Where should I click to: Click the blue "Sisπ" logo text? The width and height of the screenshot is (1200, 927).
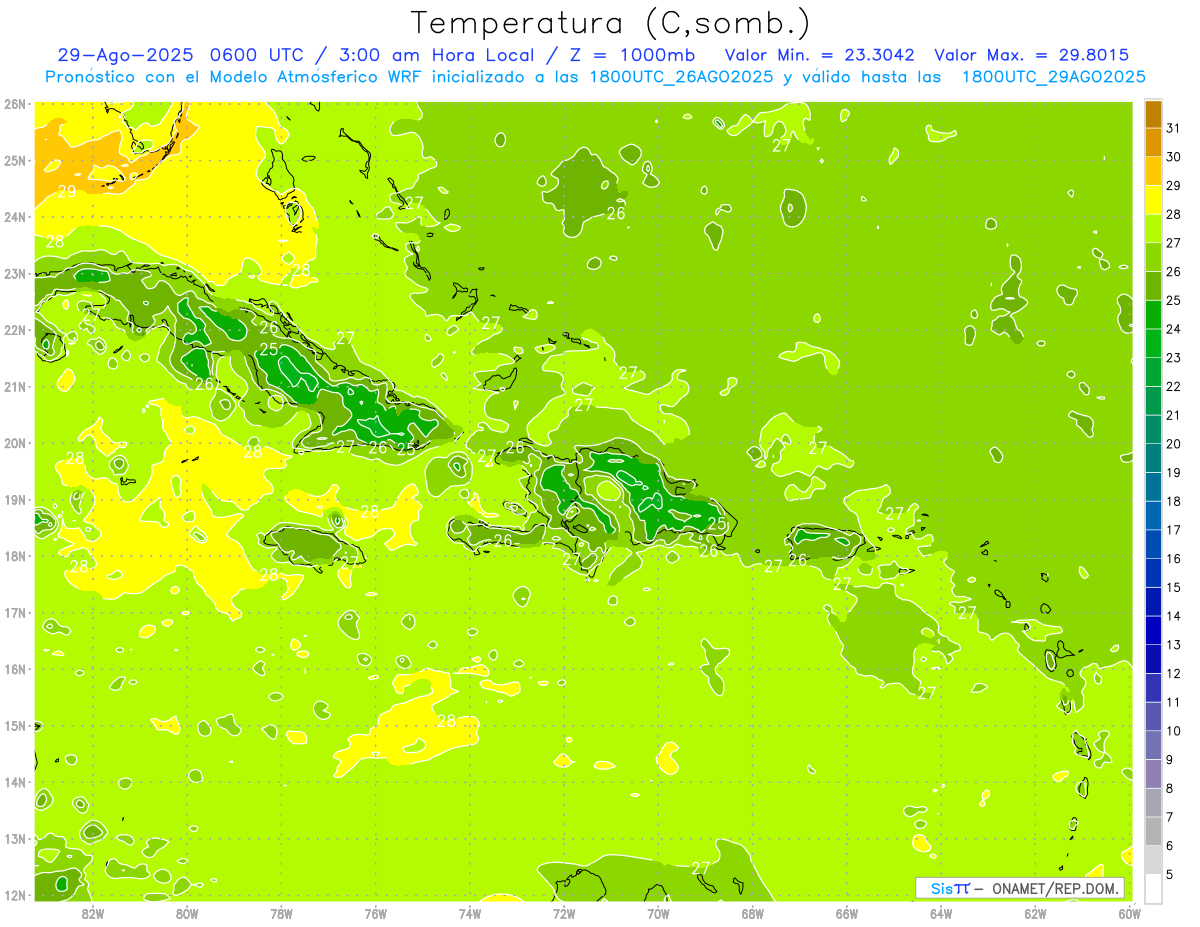coord(949,888)
